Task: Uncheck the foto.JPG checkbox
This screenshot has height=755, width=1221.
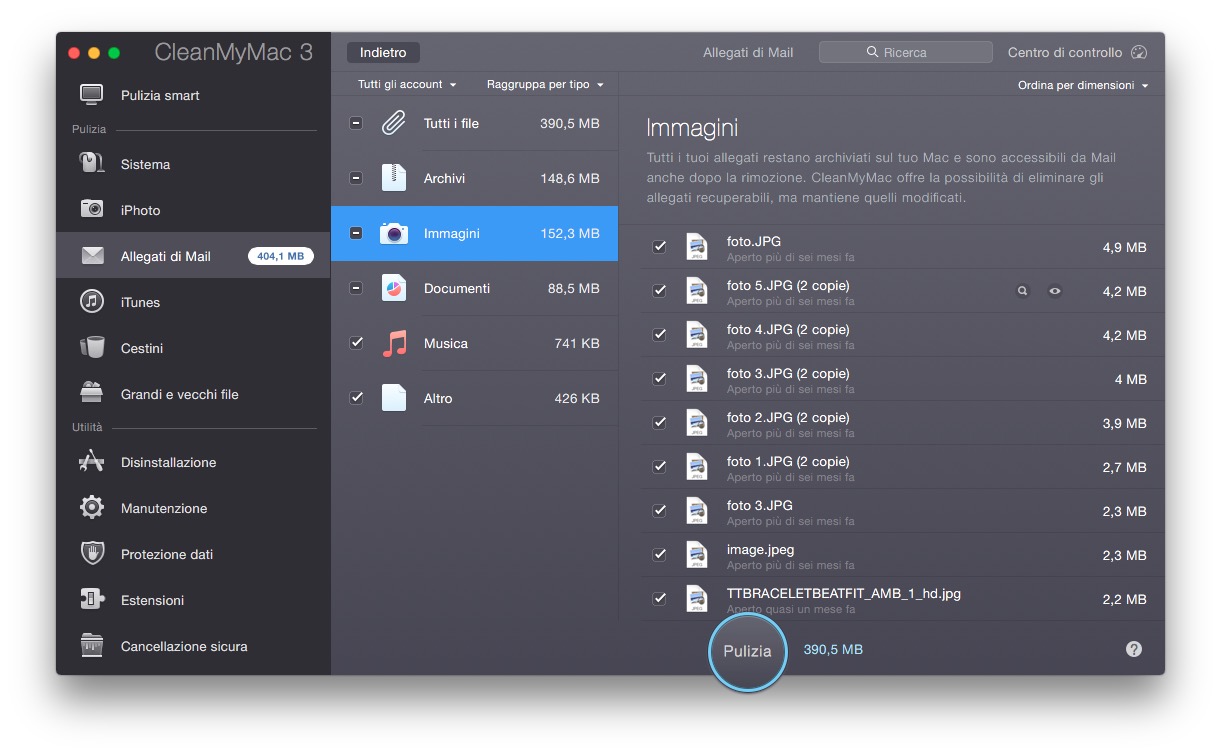Action: [659, 247]
